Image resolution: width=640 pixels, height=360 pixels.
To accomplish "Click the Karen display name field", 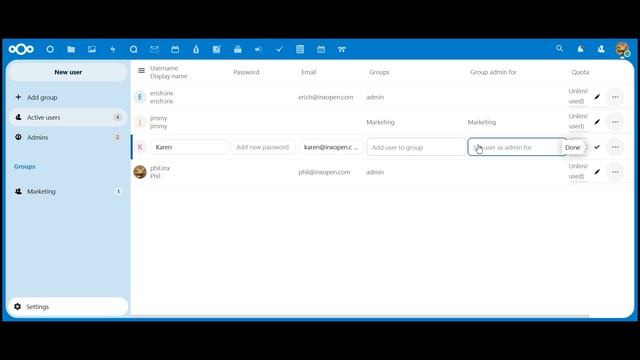I will coord(189,147).
